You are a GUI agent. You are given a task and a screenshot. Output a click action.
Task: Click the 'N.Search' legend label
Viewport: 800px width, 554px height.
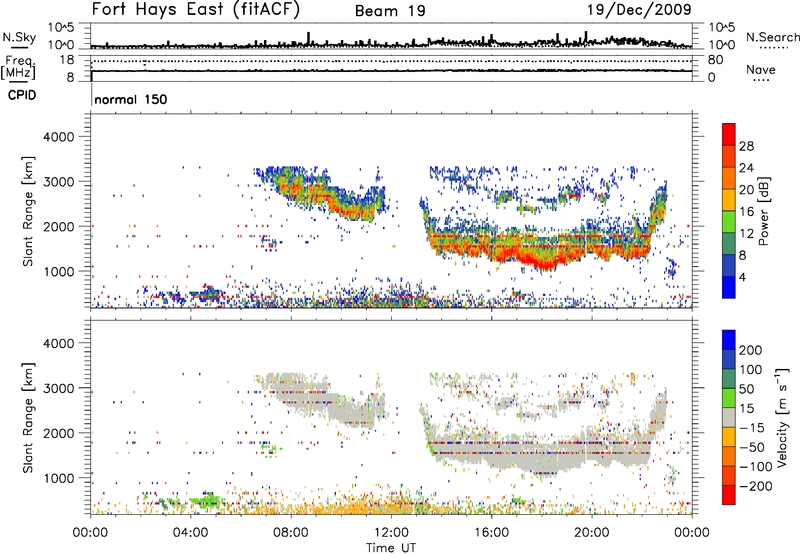[x=772, y=37]
